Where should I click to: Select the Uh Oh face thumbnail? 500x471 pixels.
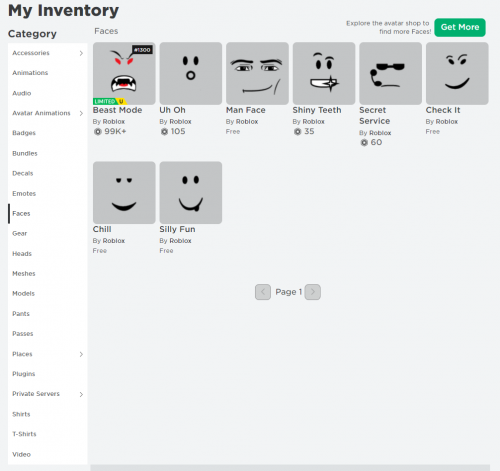191,73
